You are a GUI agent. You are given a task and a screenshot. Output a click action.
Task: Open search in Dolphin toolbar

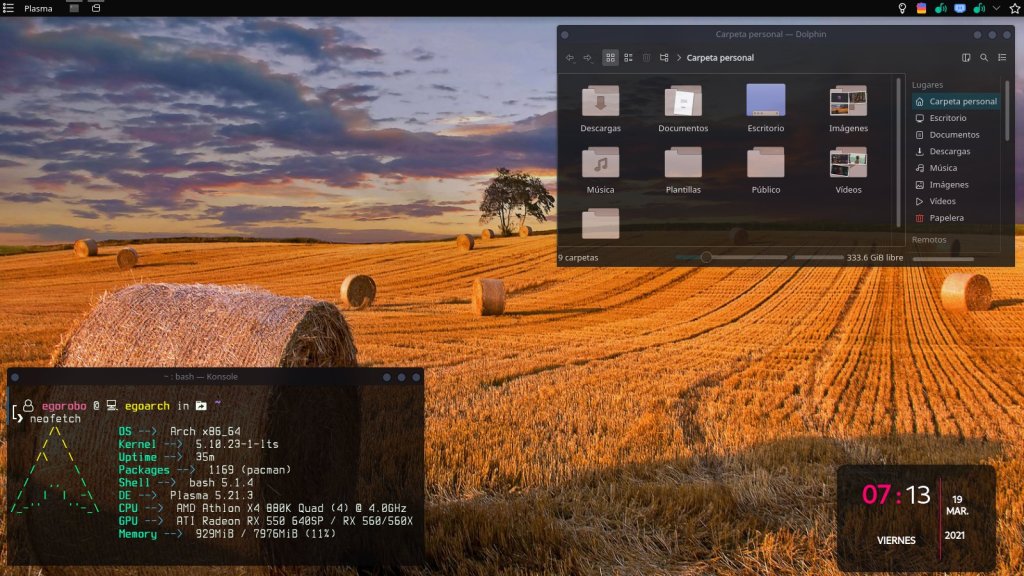click(984, 58)
